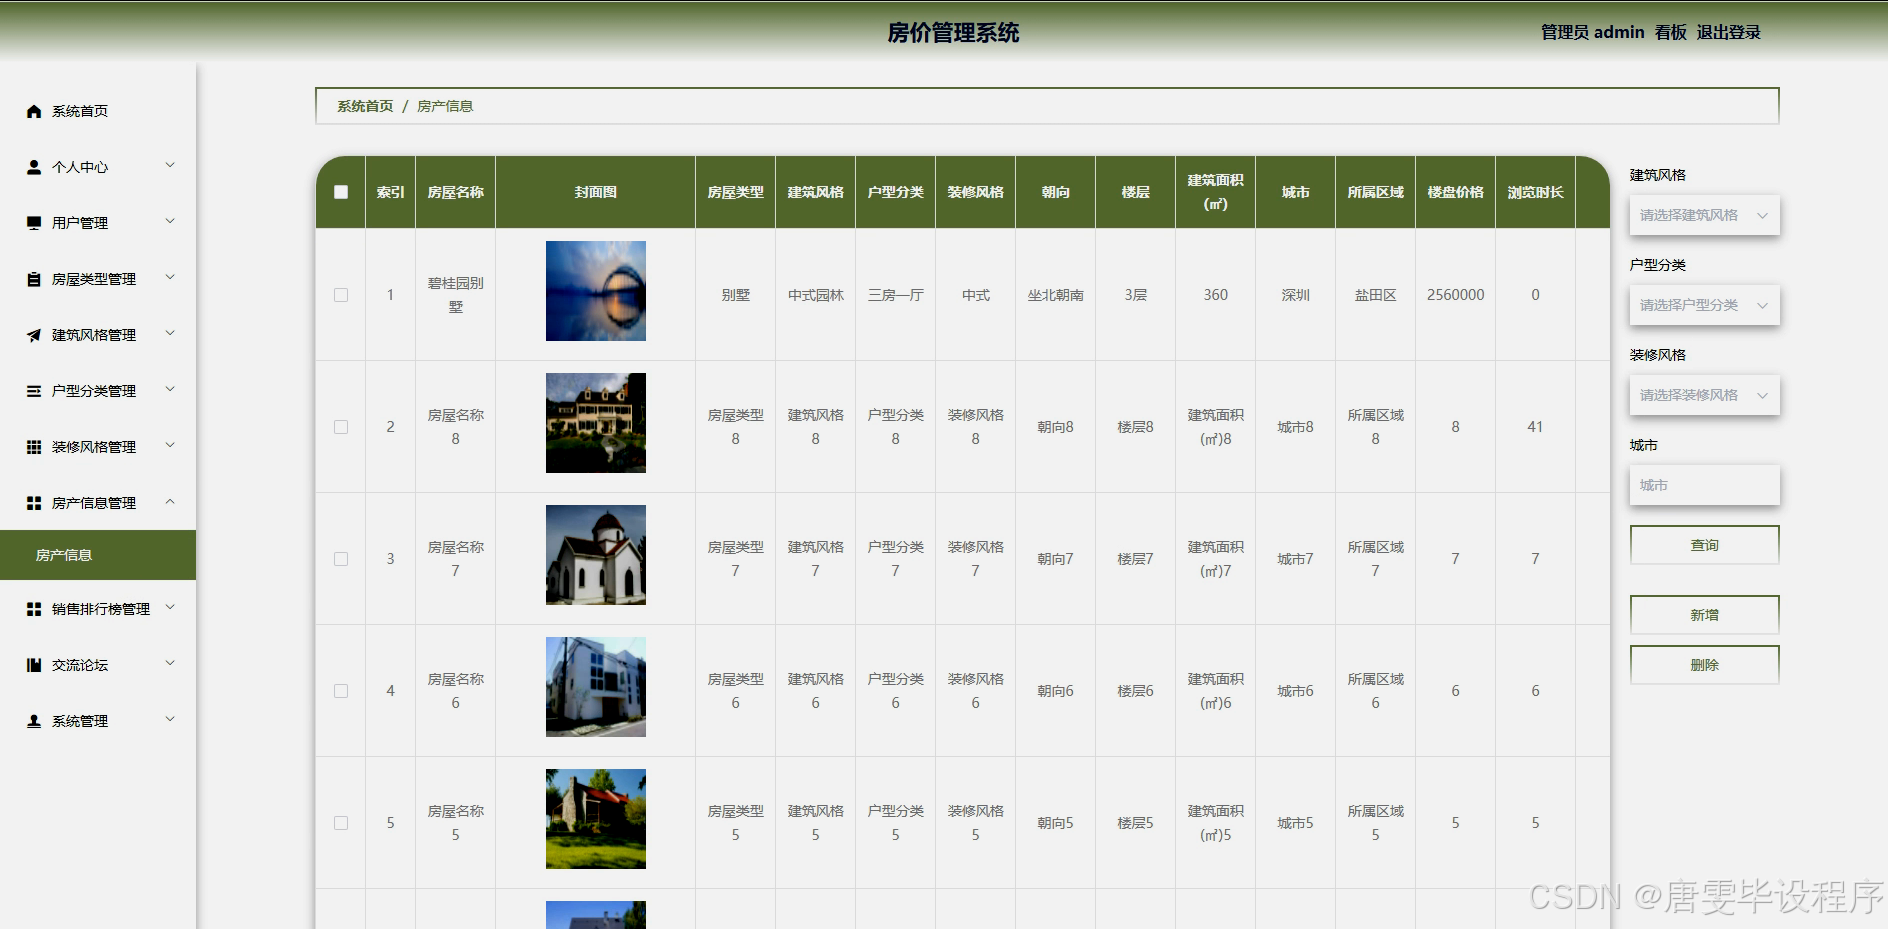This screenshot has width=1888, height=929.
Task: Click the grid icon for 装修风格管理
Action: click(x=34, y=447)
